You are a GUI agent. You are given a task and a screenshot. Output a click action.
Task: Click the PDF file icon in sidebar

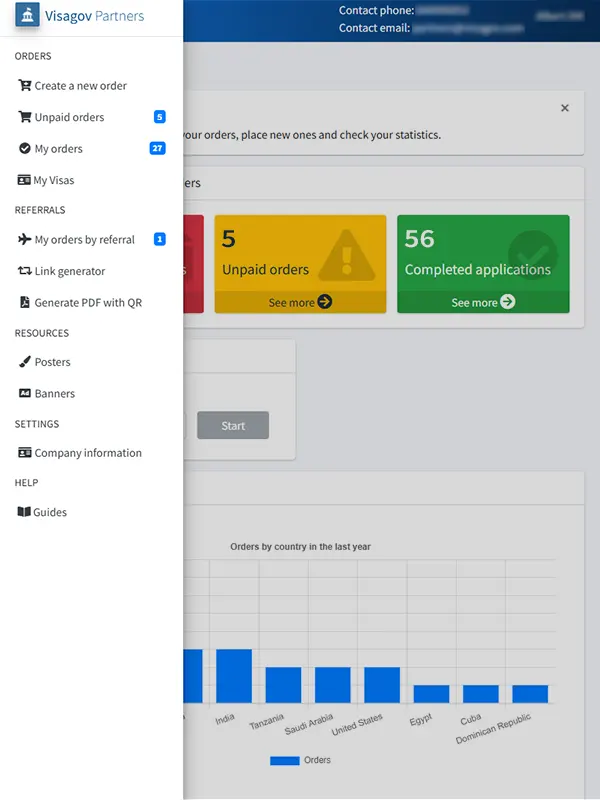(25, 302)
